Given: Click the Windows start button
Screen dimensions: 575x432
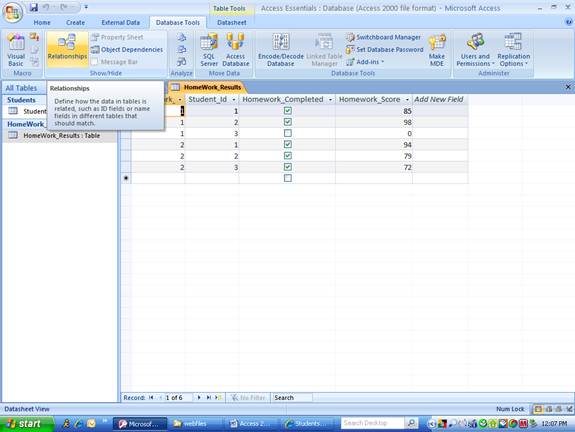Looking at the screenshot, I should [27, 424].
